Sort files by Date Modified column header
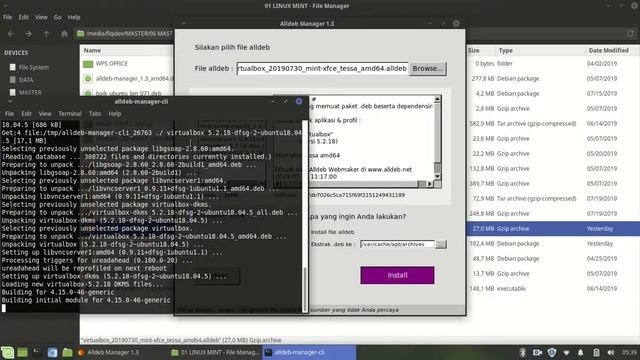 608,50
